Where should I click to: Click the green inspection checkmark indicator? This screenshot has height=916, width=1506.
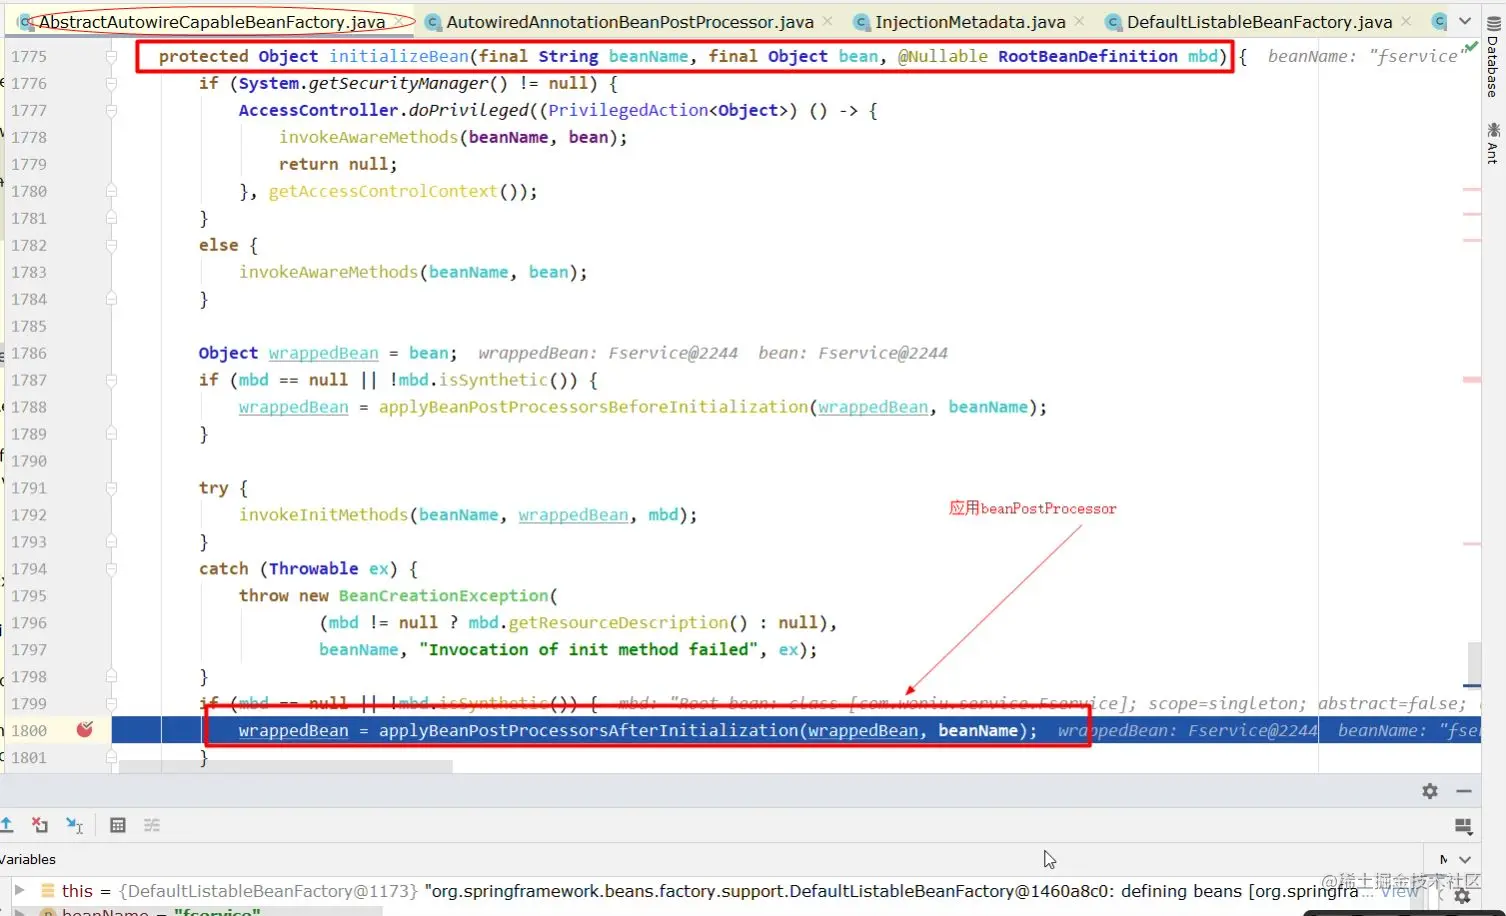[x=1471, y=47]
